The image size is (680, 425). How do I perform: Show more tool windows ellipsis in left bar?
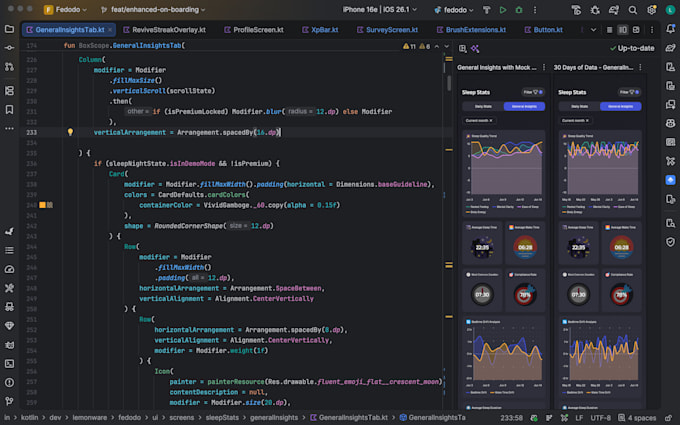pyautogui.click(x=9, y=128)
